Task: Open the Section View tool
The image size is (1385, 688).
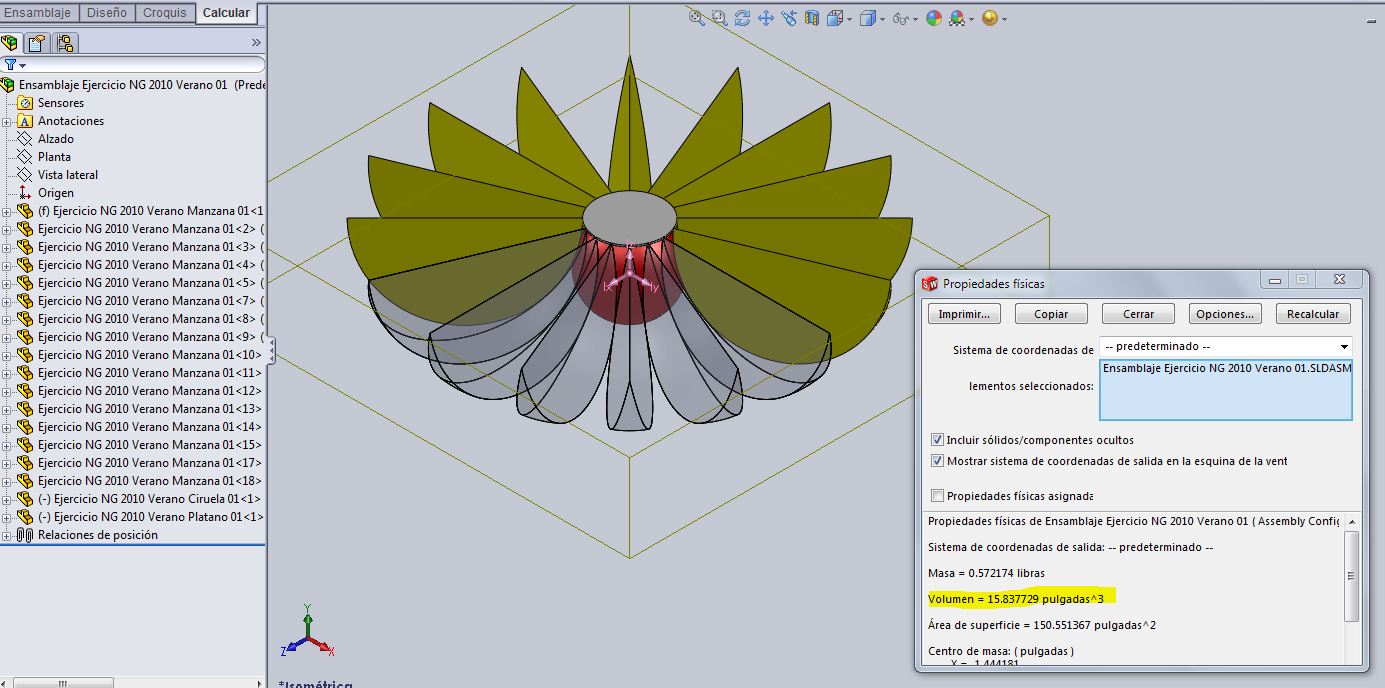Action: coord(812,18)
